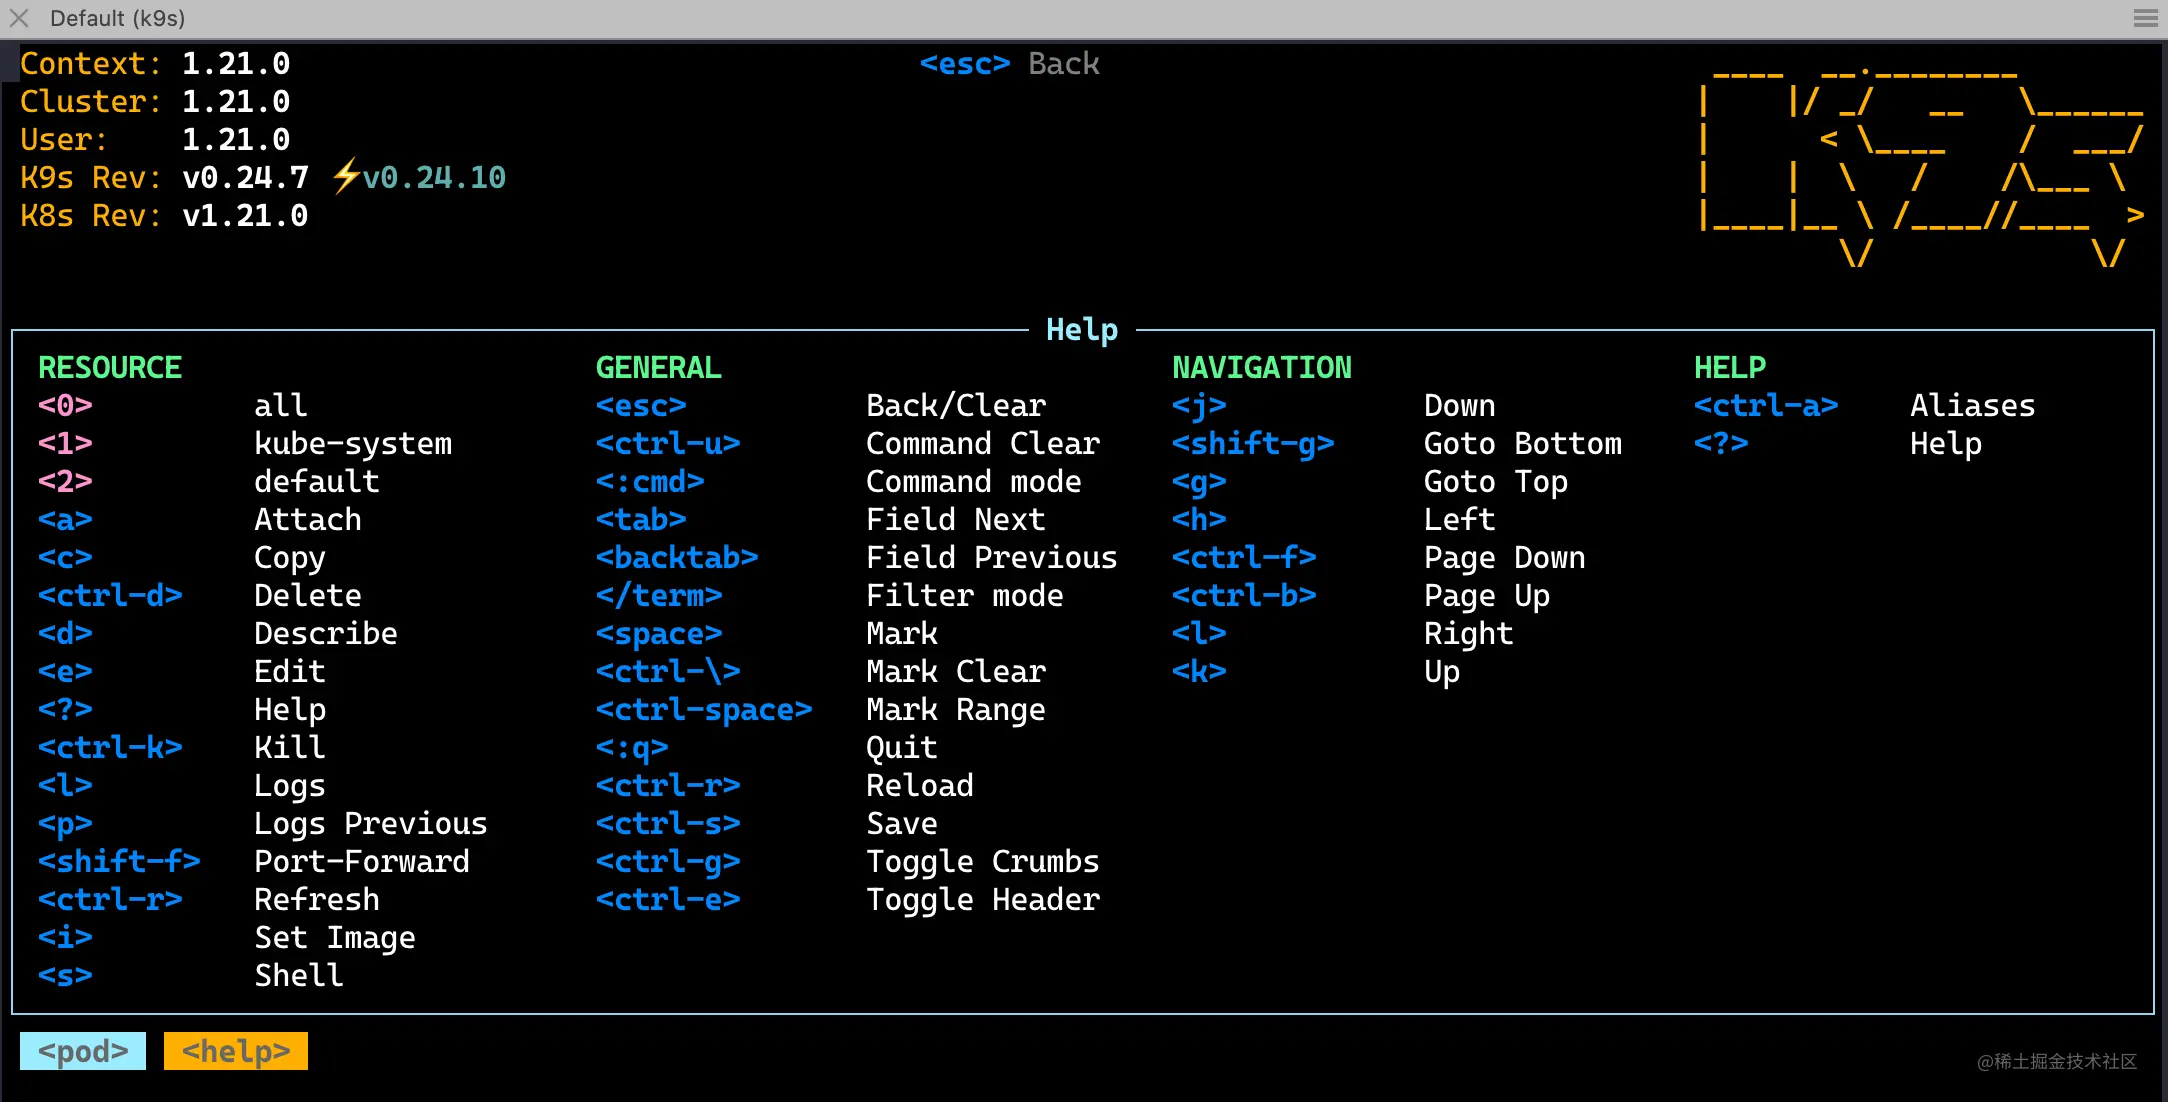Click the Attach action

click(x=308, y=520)
